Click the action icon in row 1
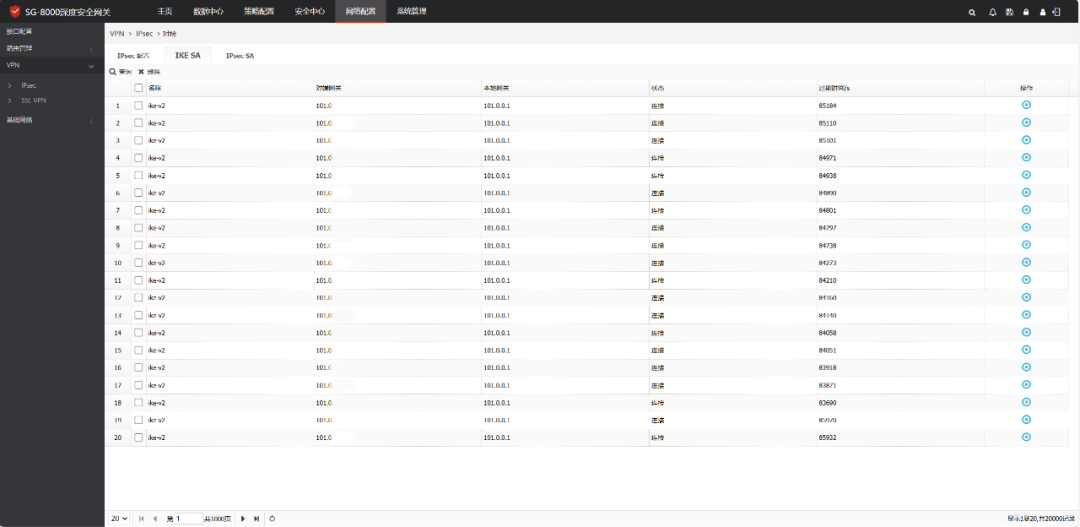 pyautogui.click(x=1026, y=105)
